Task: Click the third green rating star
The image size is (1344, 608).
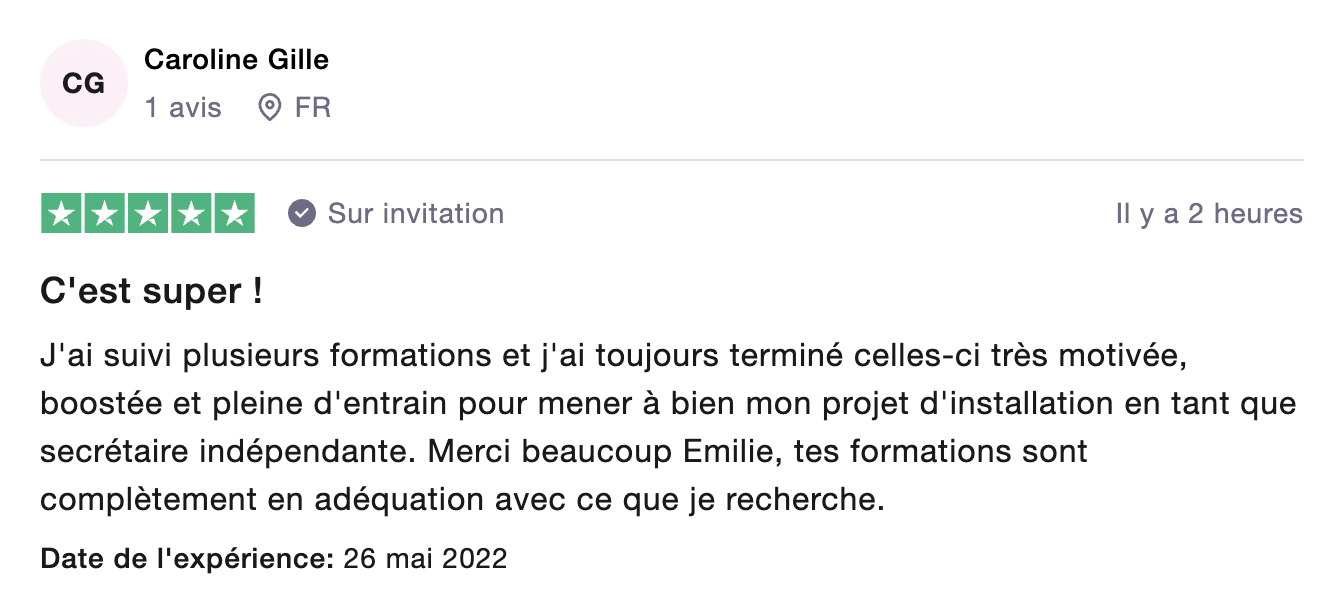Action: click(x=148, y=214)
